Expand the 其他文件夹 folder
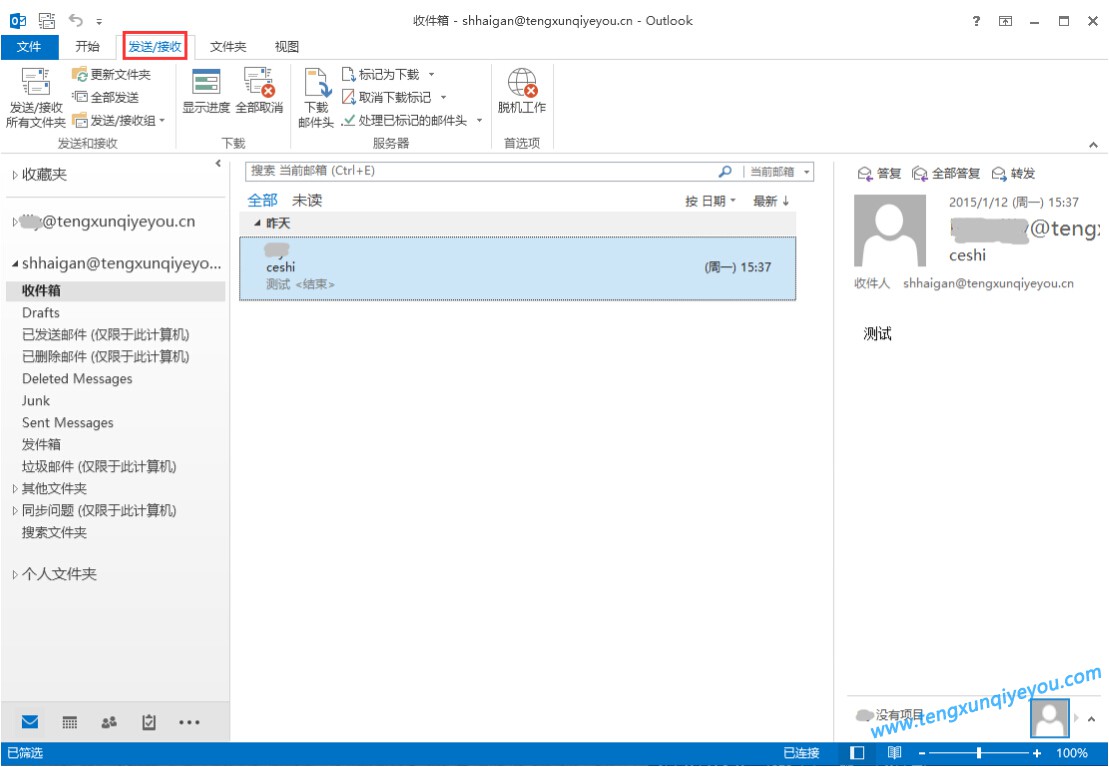Viewport: 1109px width, 767px height. click(15, 489)
